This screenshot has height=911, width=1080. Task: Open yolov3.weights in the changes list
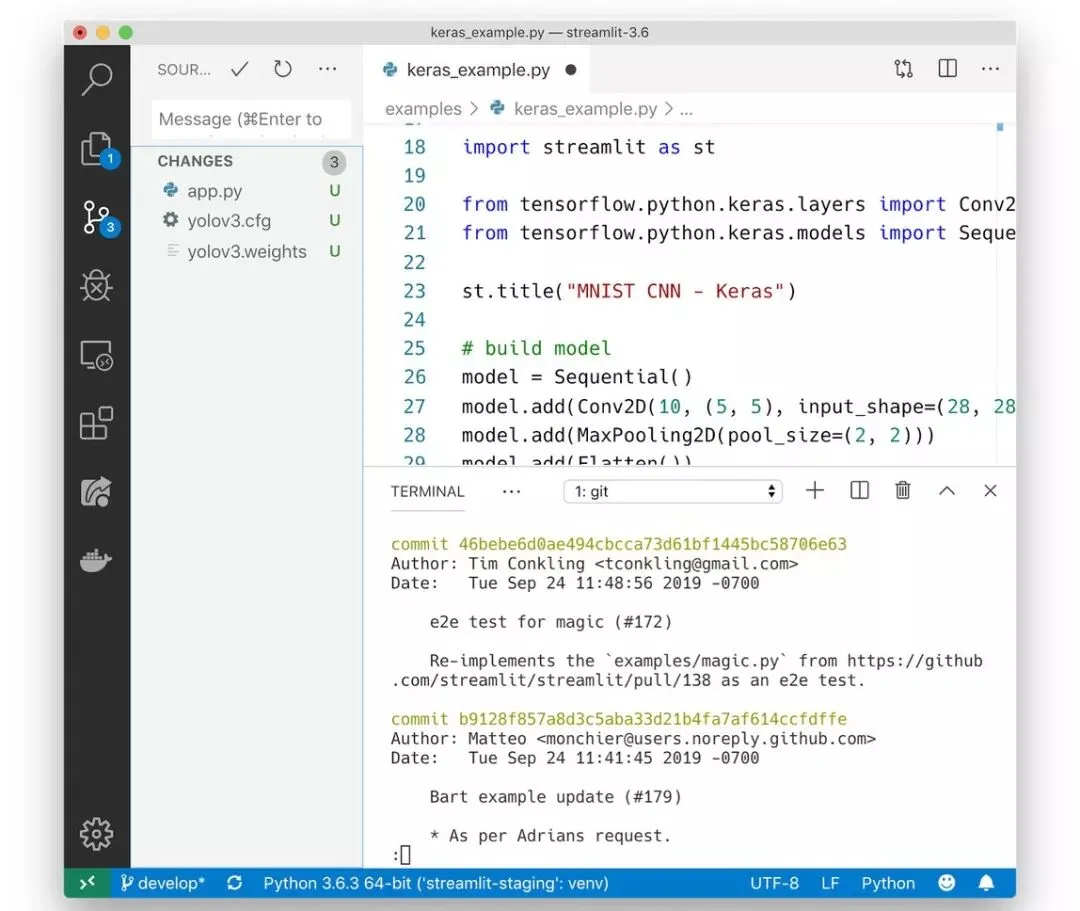tap(247, 251)
